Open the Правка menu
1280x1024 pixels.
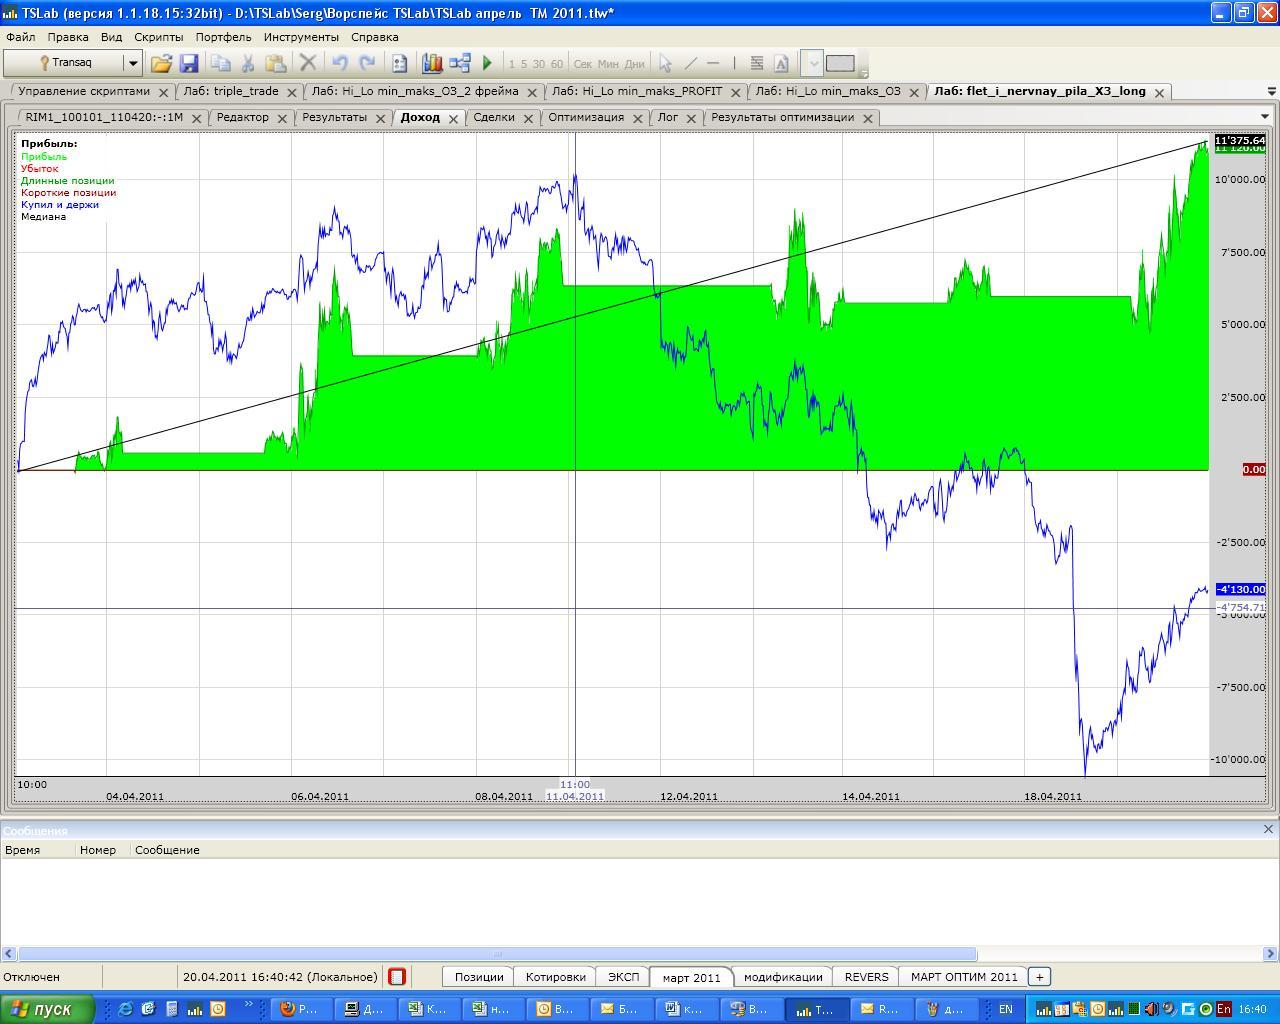tap(68, 37)
